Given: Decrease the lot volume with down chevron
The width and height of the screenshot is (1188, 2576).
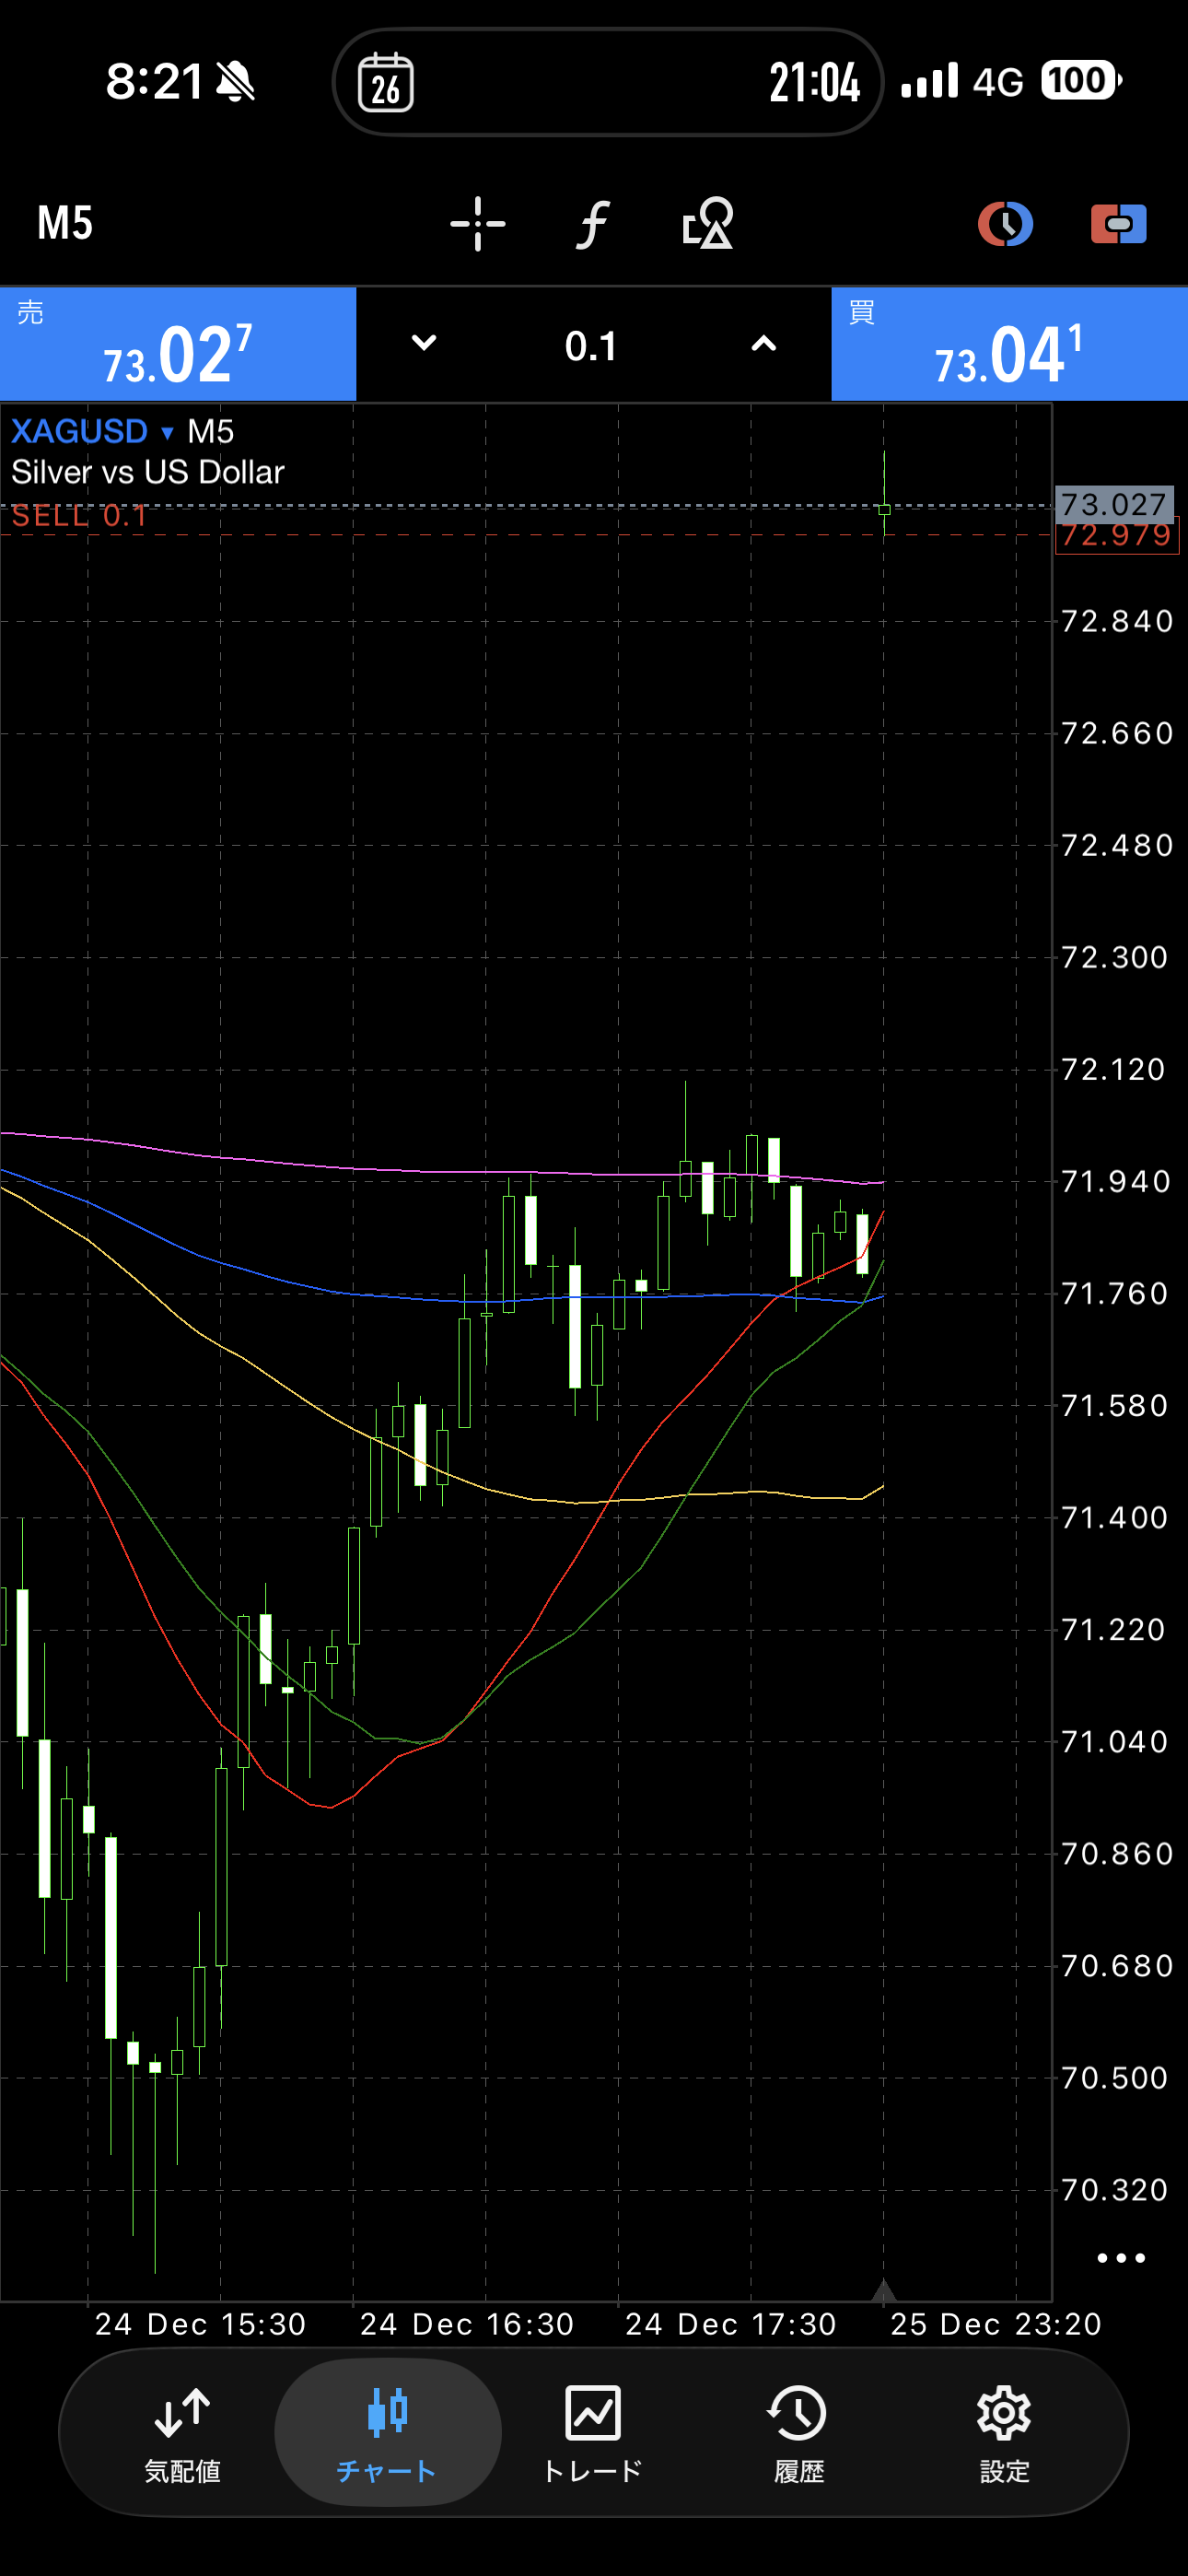Looking at the screenshot, I should coord(424,344).
